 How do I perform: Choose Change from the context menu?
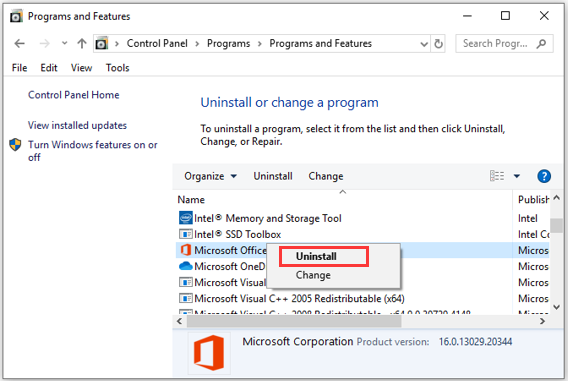[x=313, y=275]
